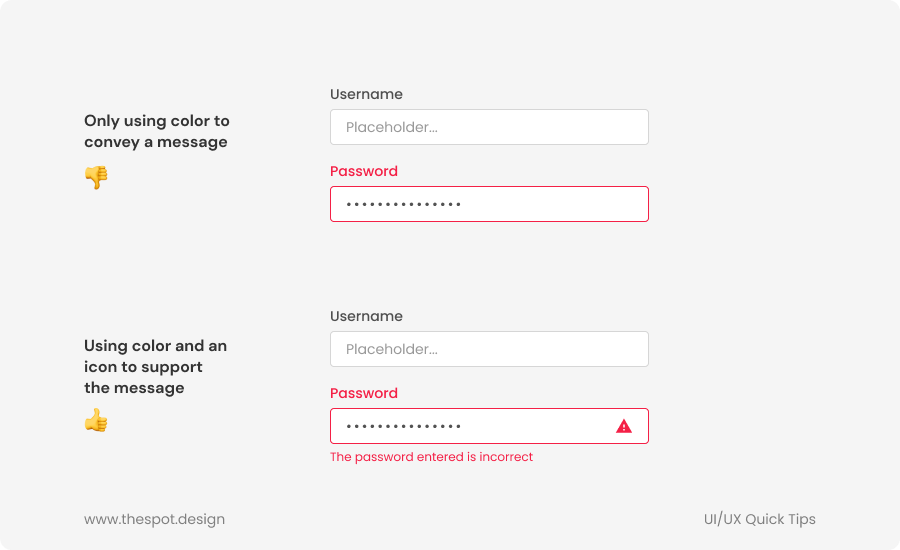Click the masked password dots in the icon-less field
Screen dimensions: 900x550
tap(404, 204)
